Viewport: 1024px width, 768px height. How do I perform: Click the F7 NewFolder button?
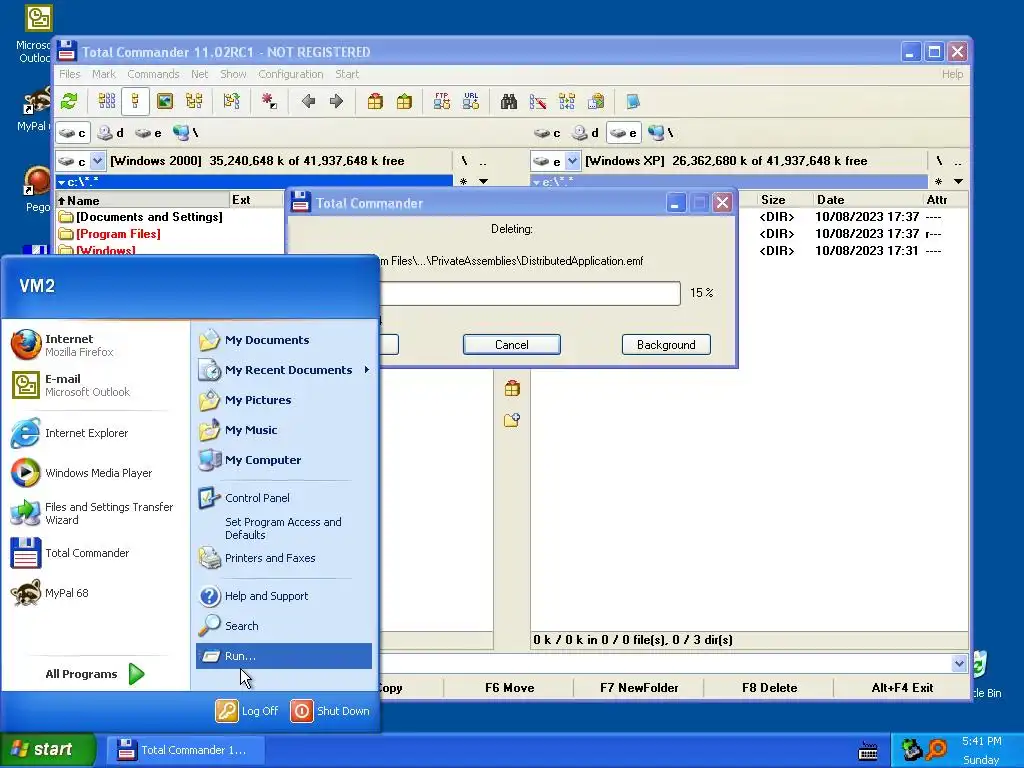pyautogui.click(x=639, y=688)
